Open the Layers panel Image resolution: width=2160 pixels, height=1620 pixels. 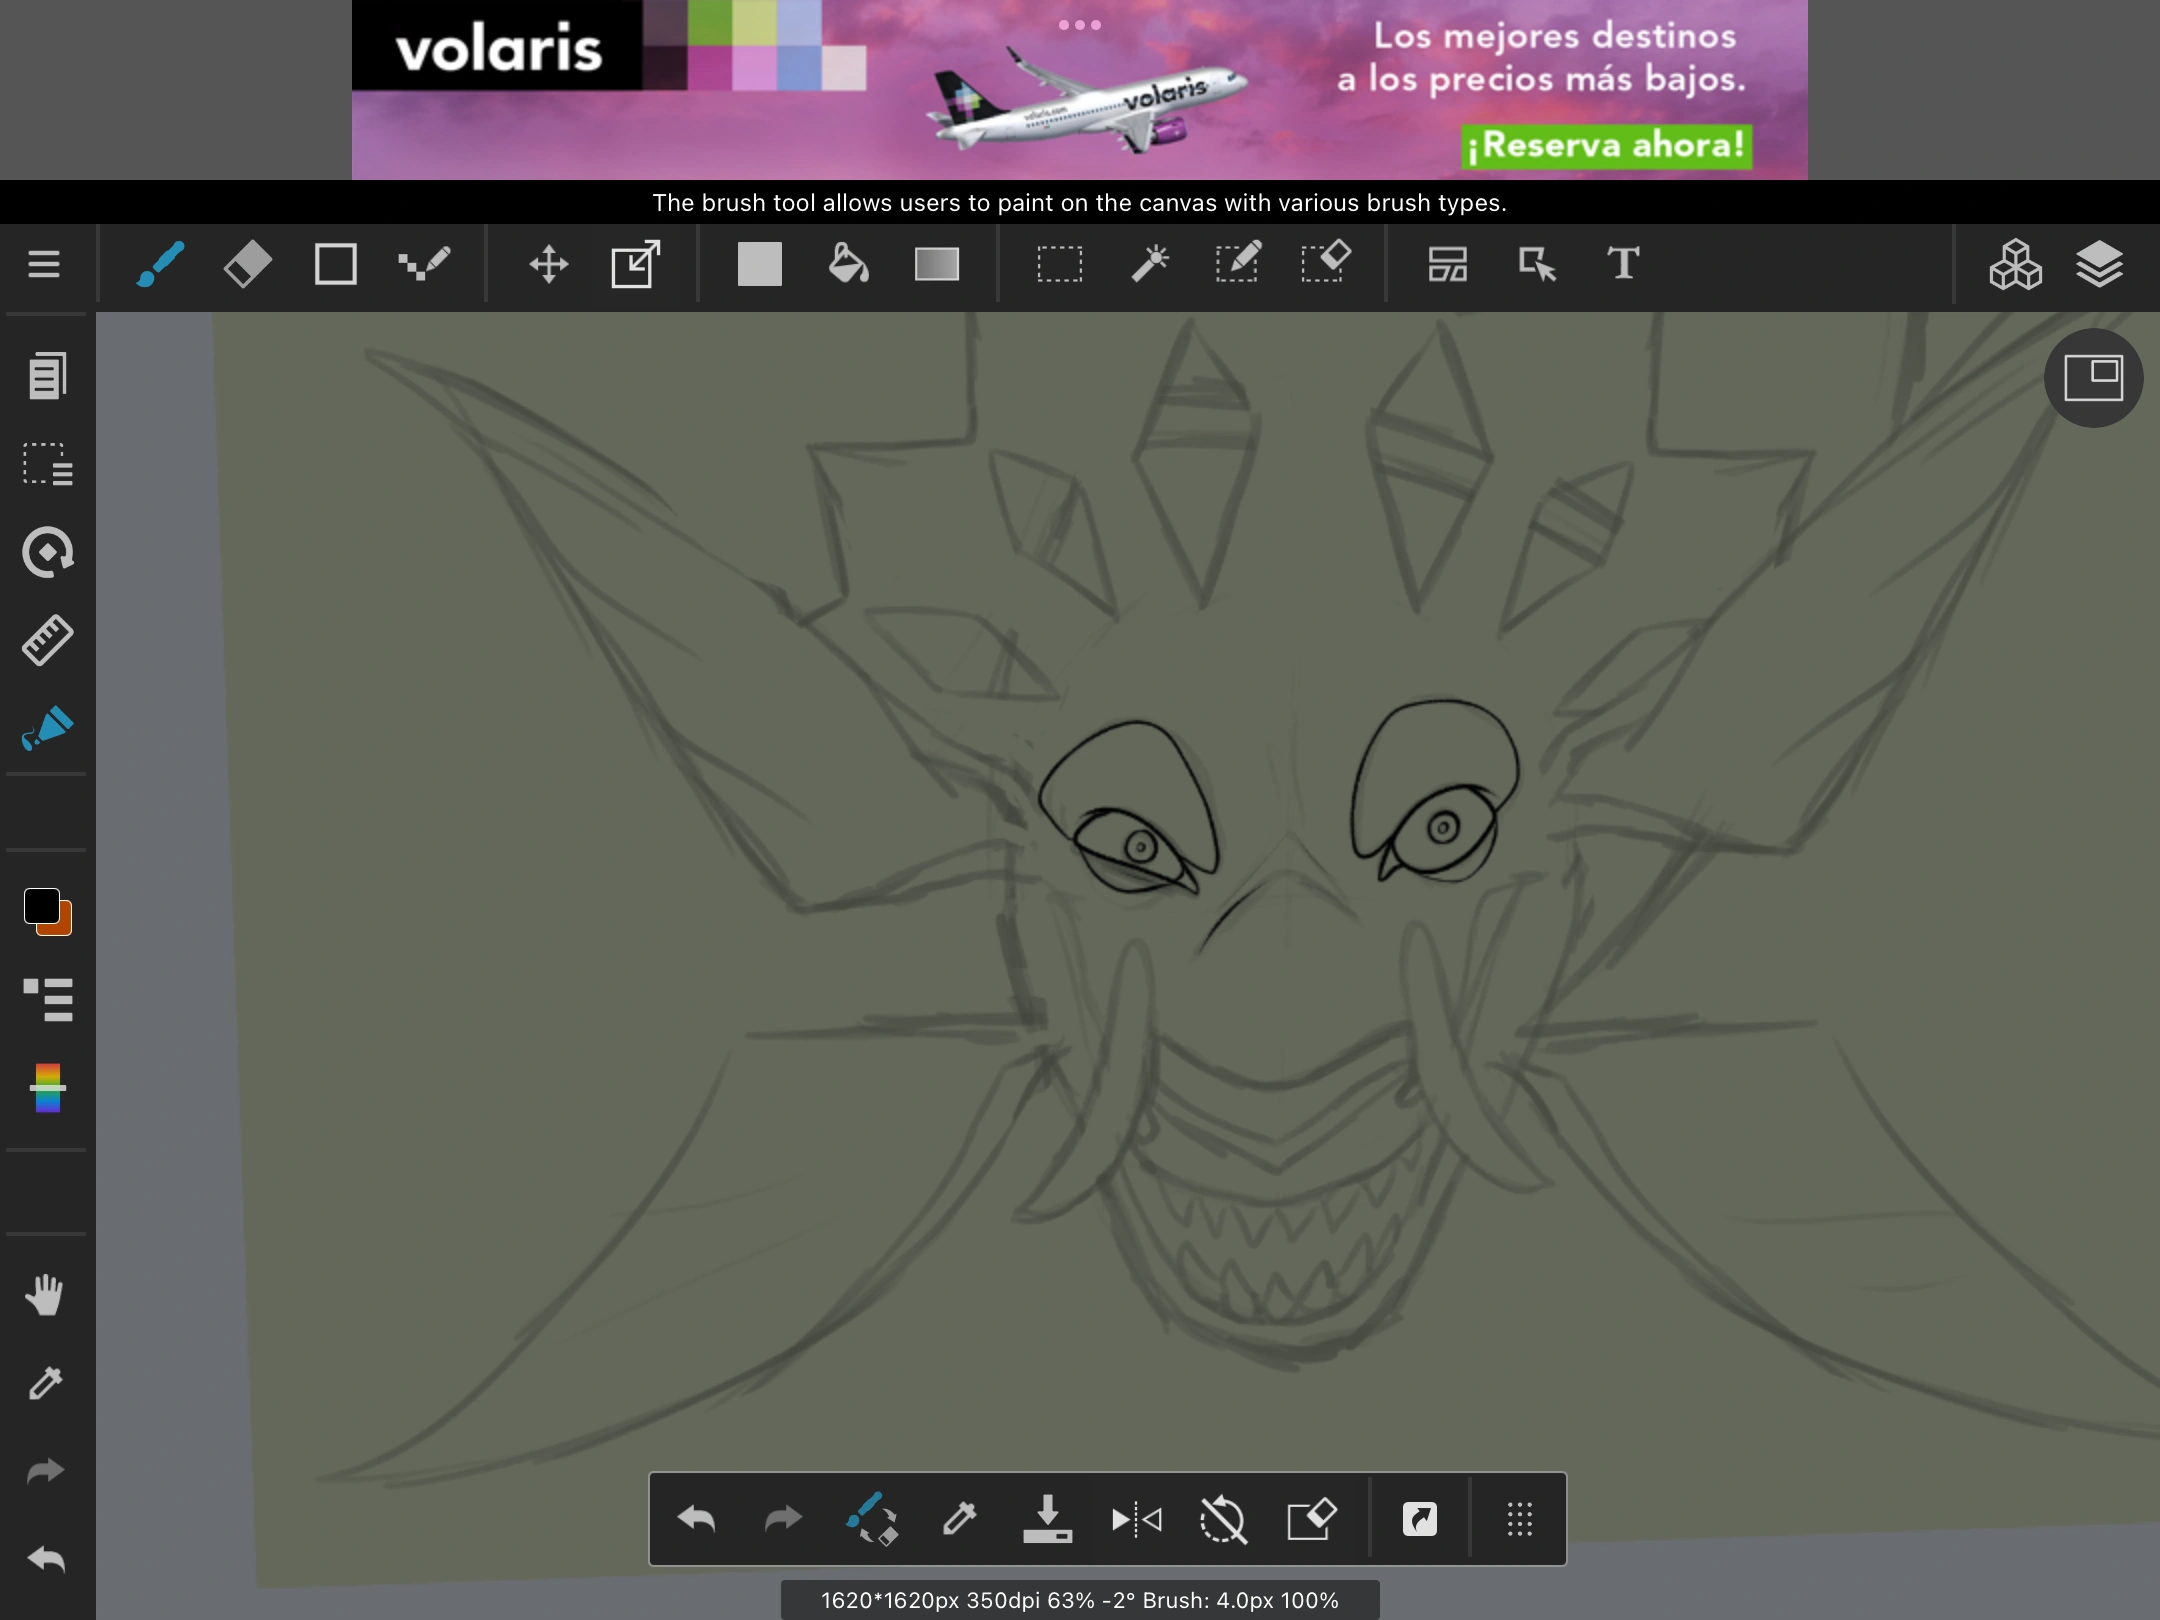[2100, 264]
